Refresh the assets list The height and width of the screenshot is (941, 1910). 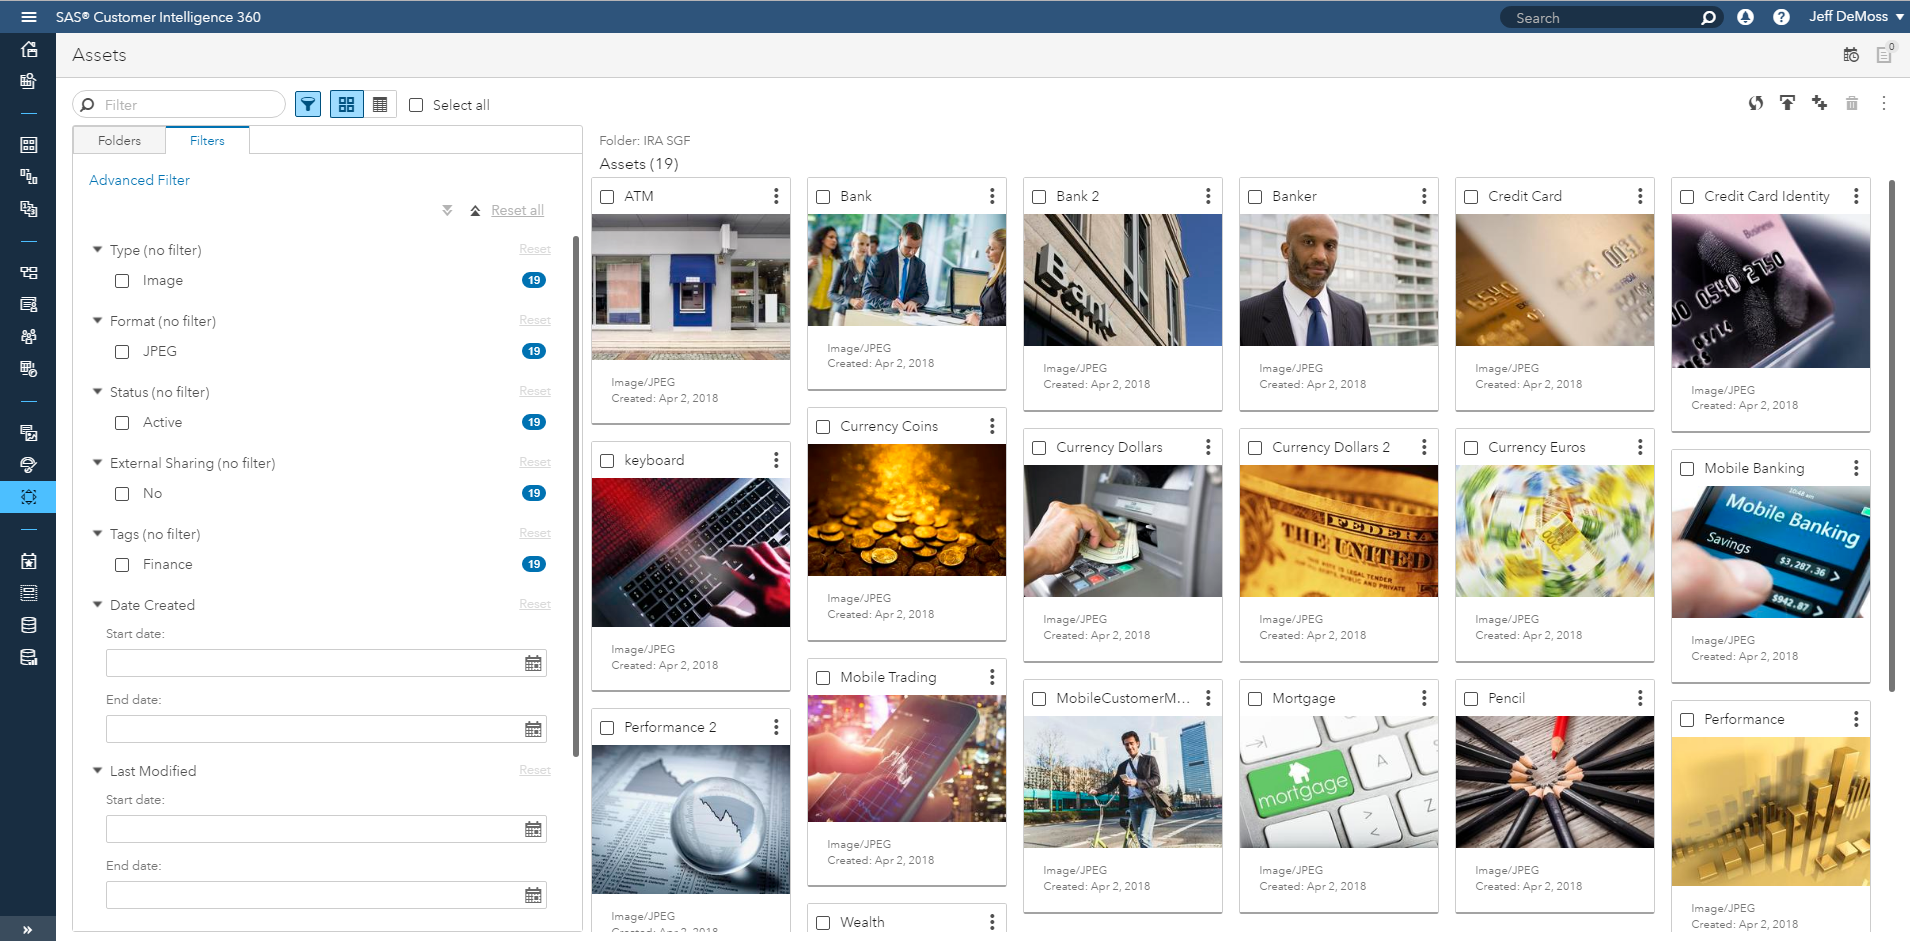point(1755,103)
